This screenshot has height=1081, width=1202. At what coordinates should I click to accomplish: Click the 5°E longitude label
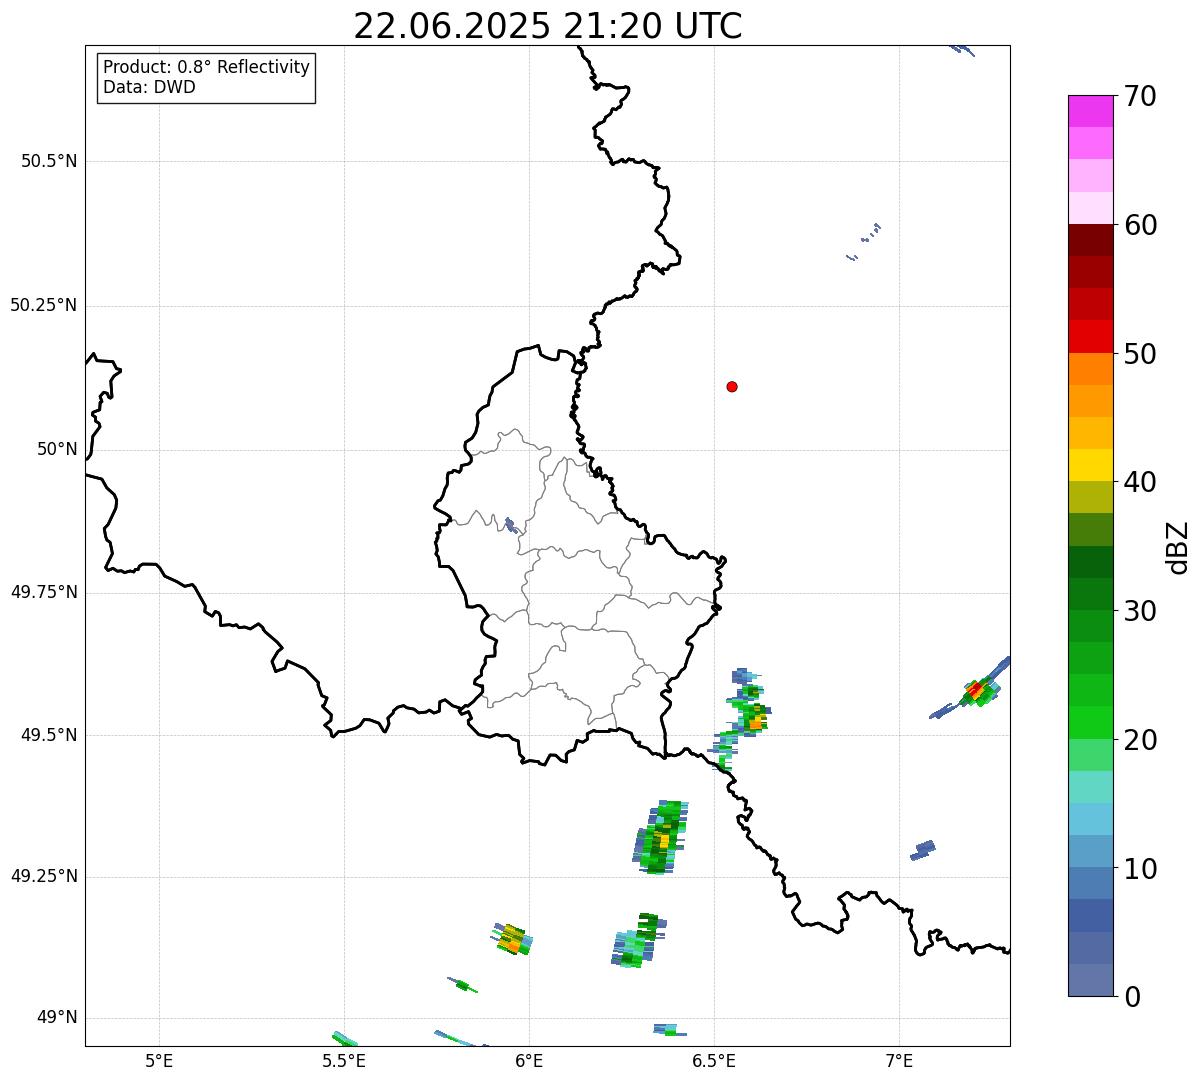pos(159,1061)
